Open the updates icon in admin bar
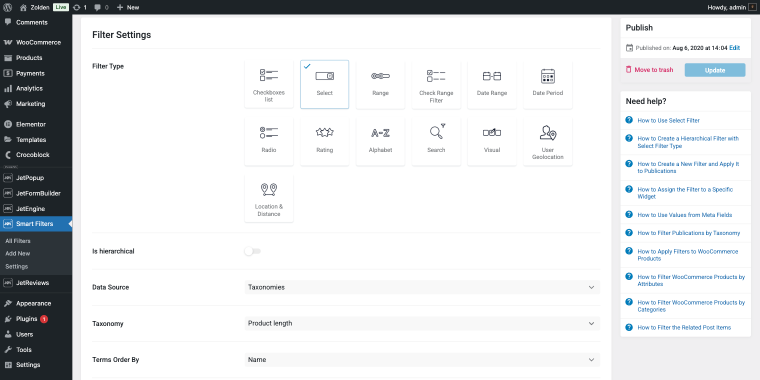Viewport: 760px width, 380px height. tap(80, 7)
